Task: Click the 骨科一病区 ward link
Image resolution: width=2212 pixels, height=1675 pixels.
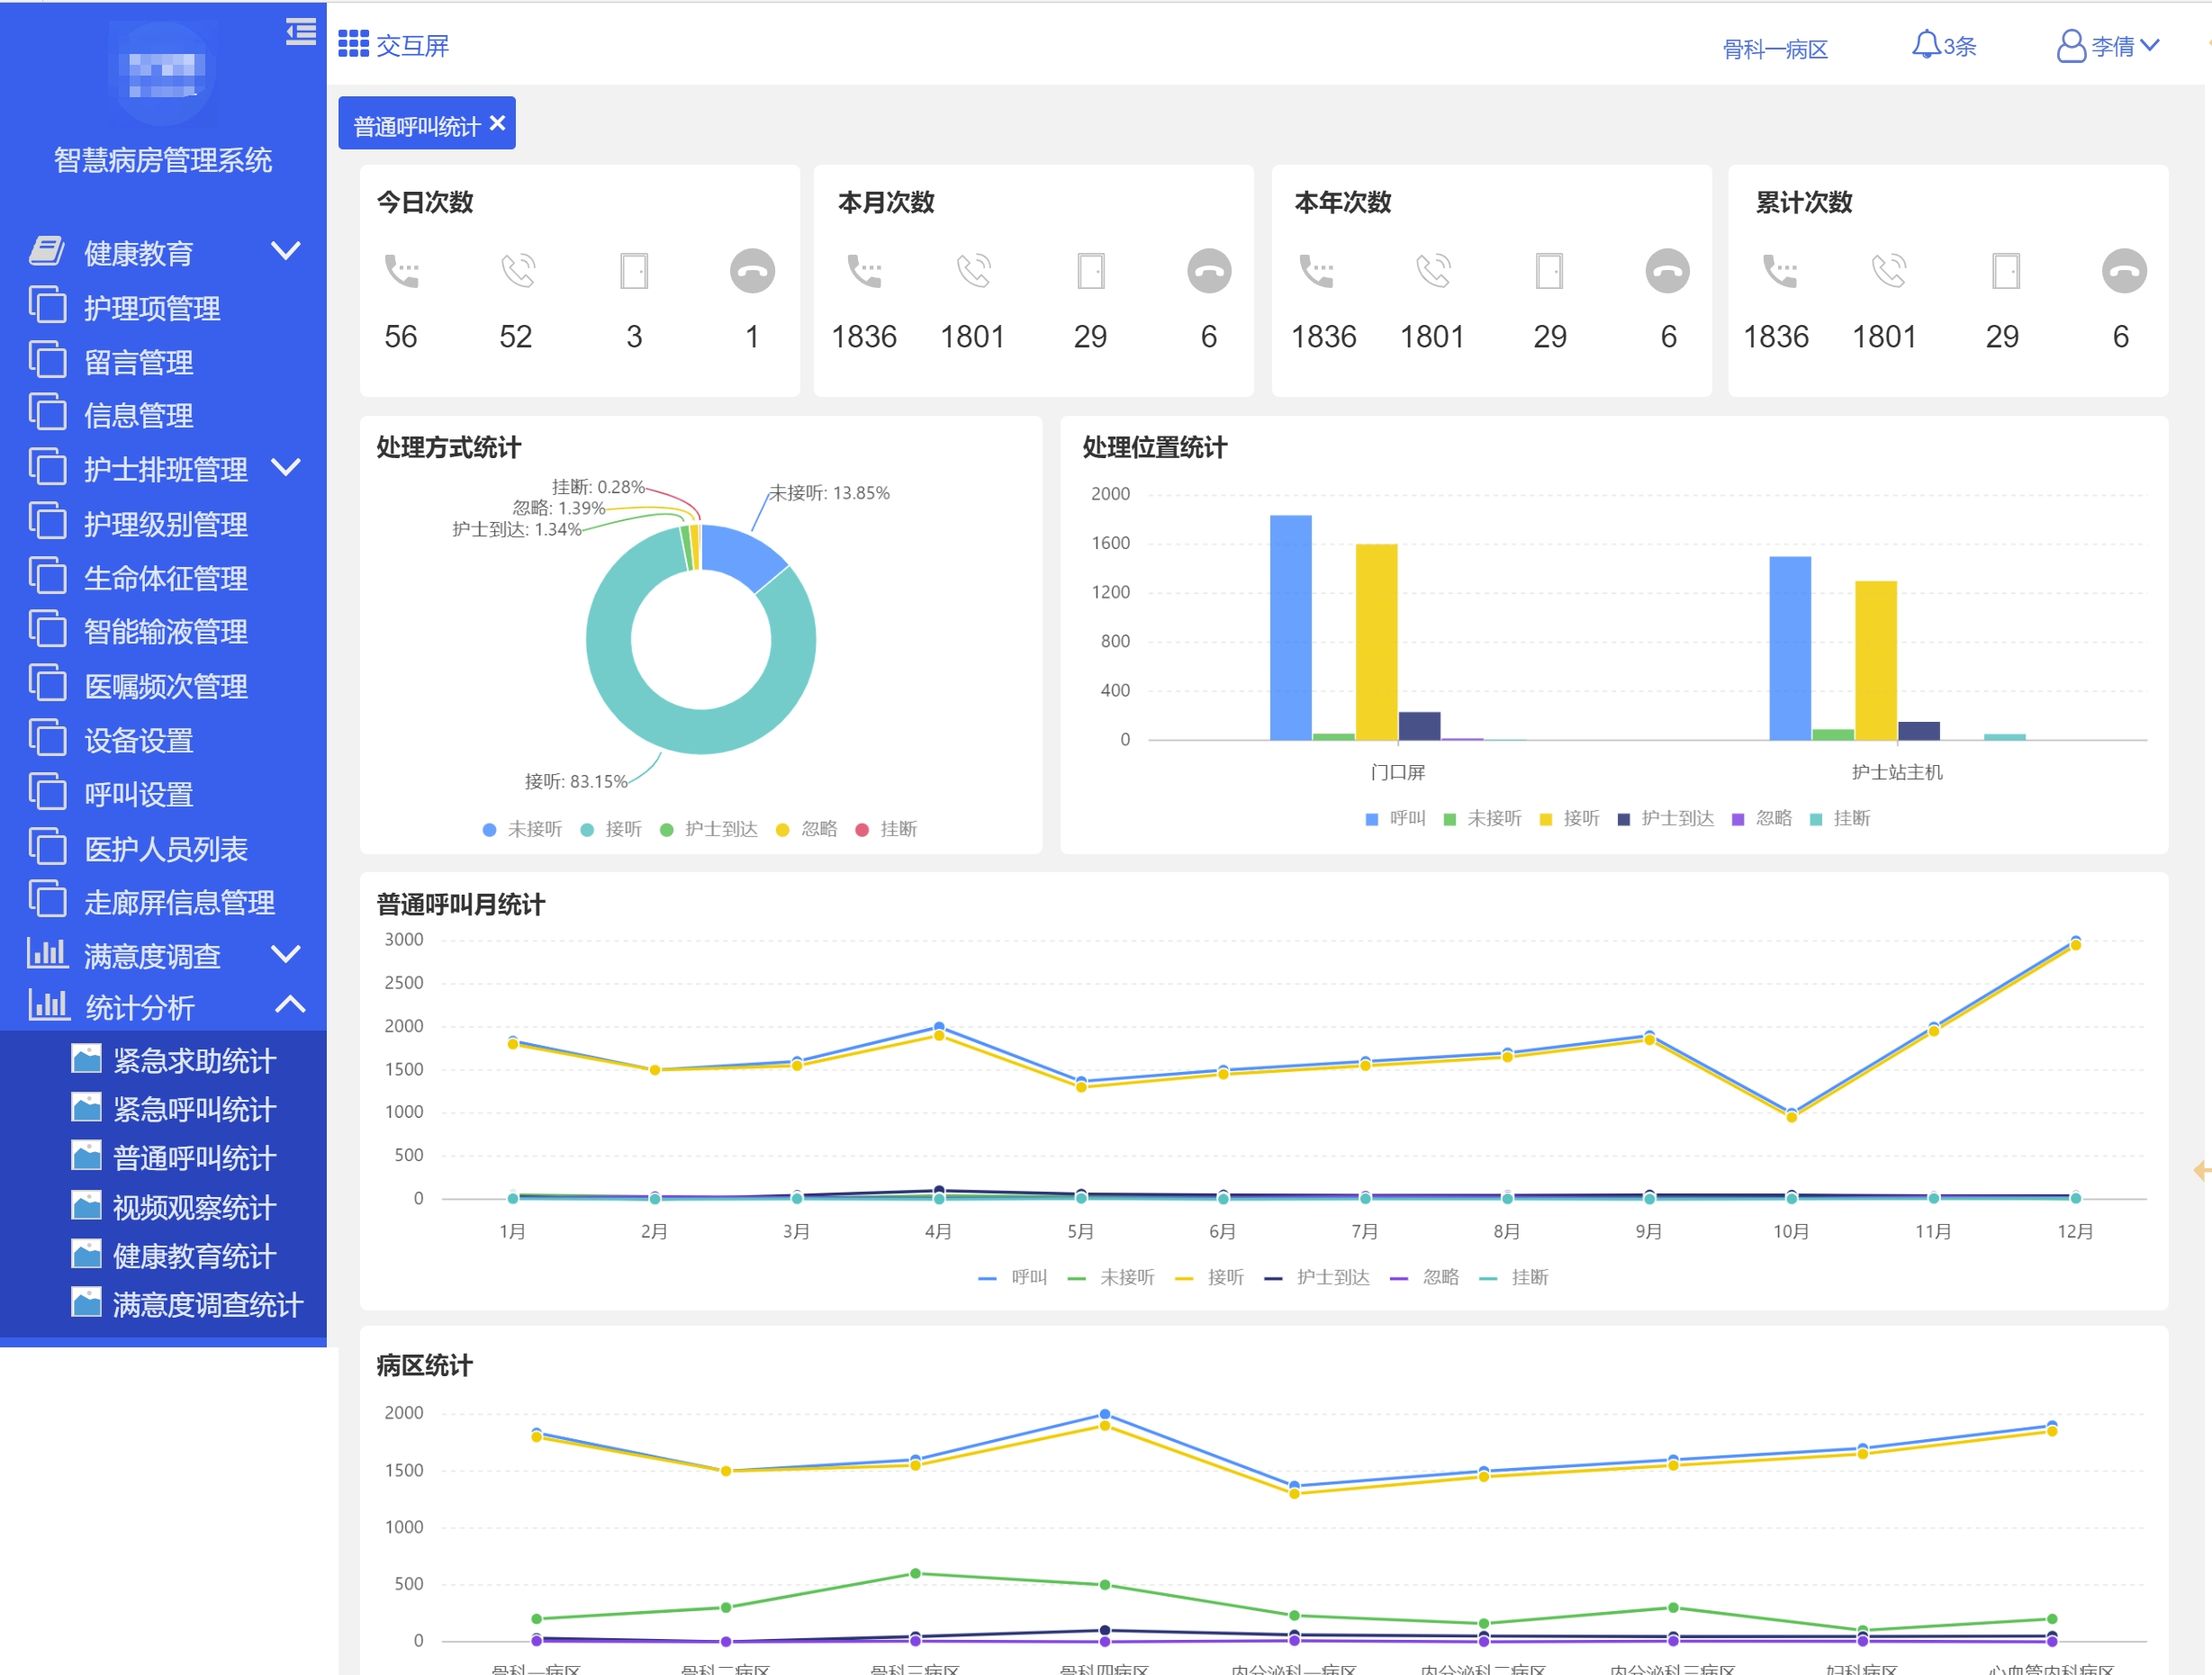Action: [1775, 49]
